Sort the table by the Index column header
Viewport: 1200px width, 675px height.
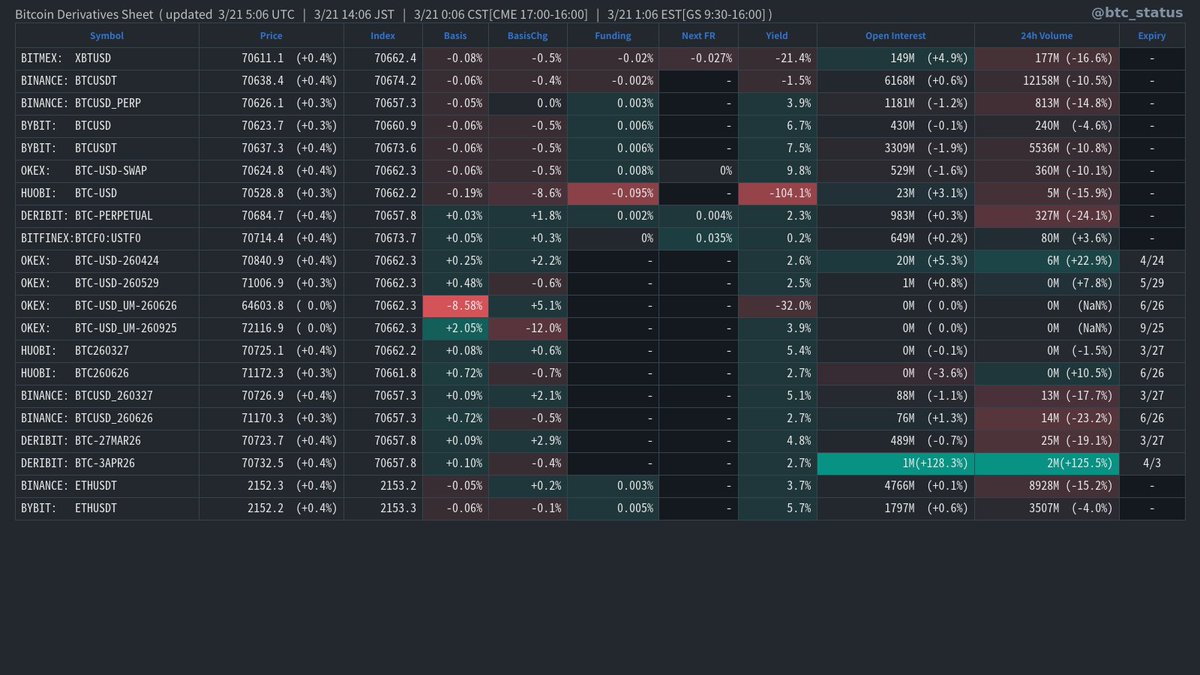(x=382, y=35)
